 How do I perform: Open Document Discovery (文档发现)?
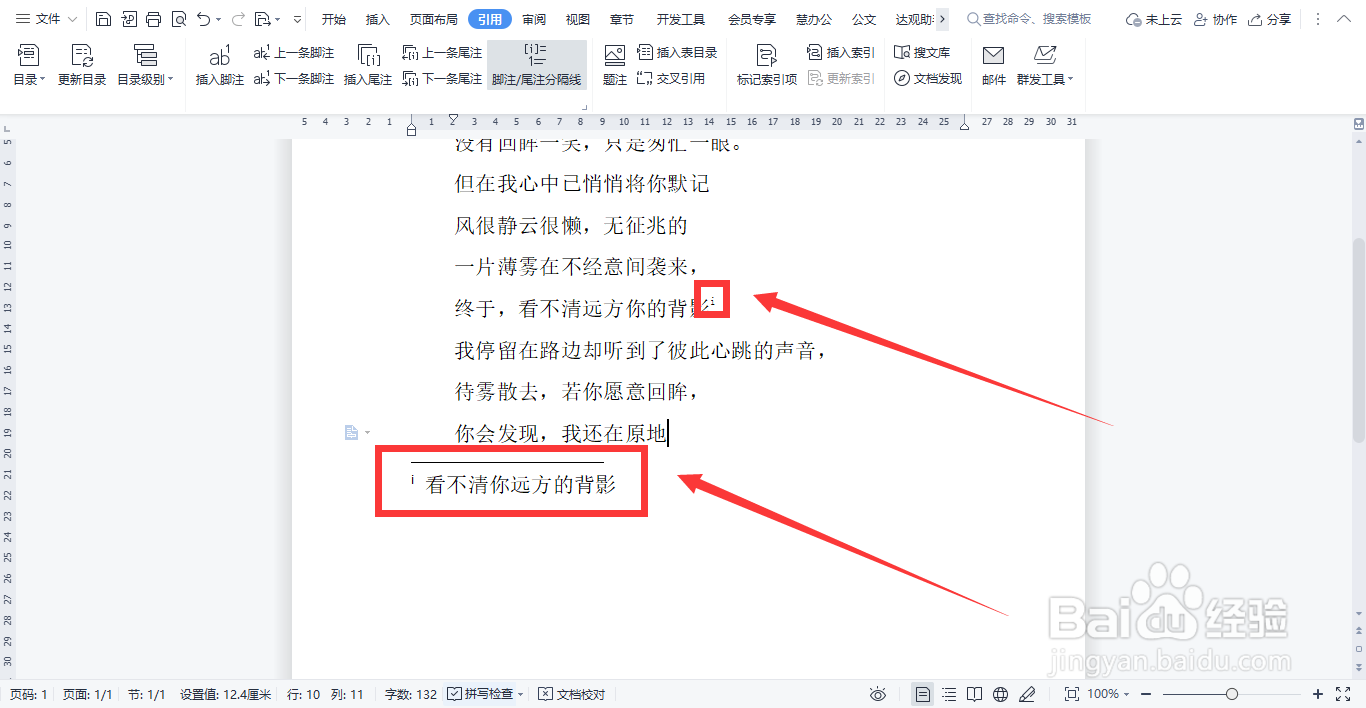click(x=928, y=78)
